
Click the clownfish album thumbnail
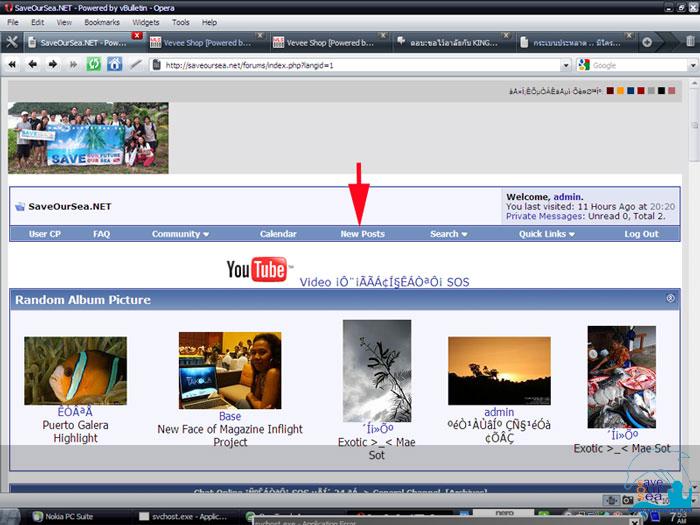pyautogui.click(x=75, y=370)
